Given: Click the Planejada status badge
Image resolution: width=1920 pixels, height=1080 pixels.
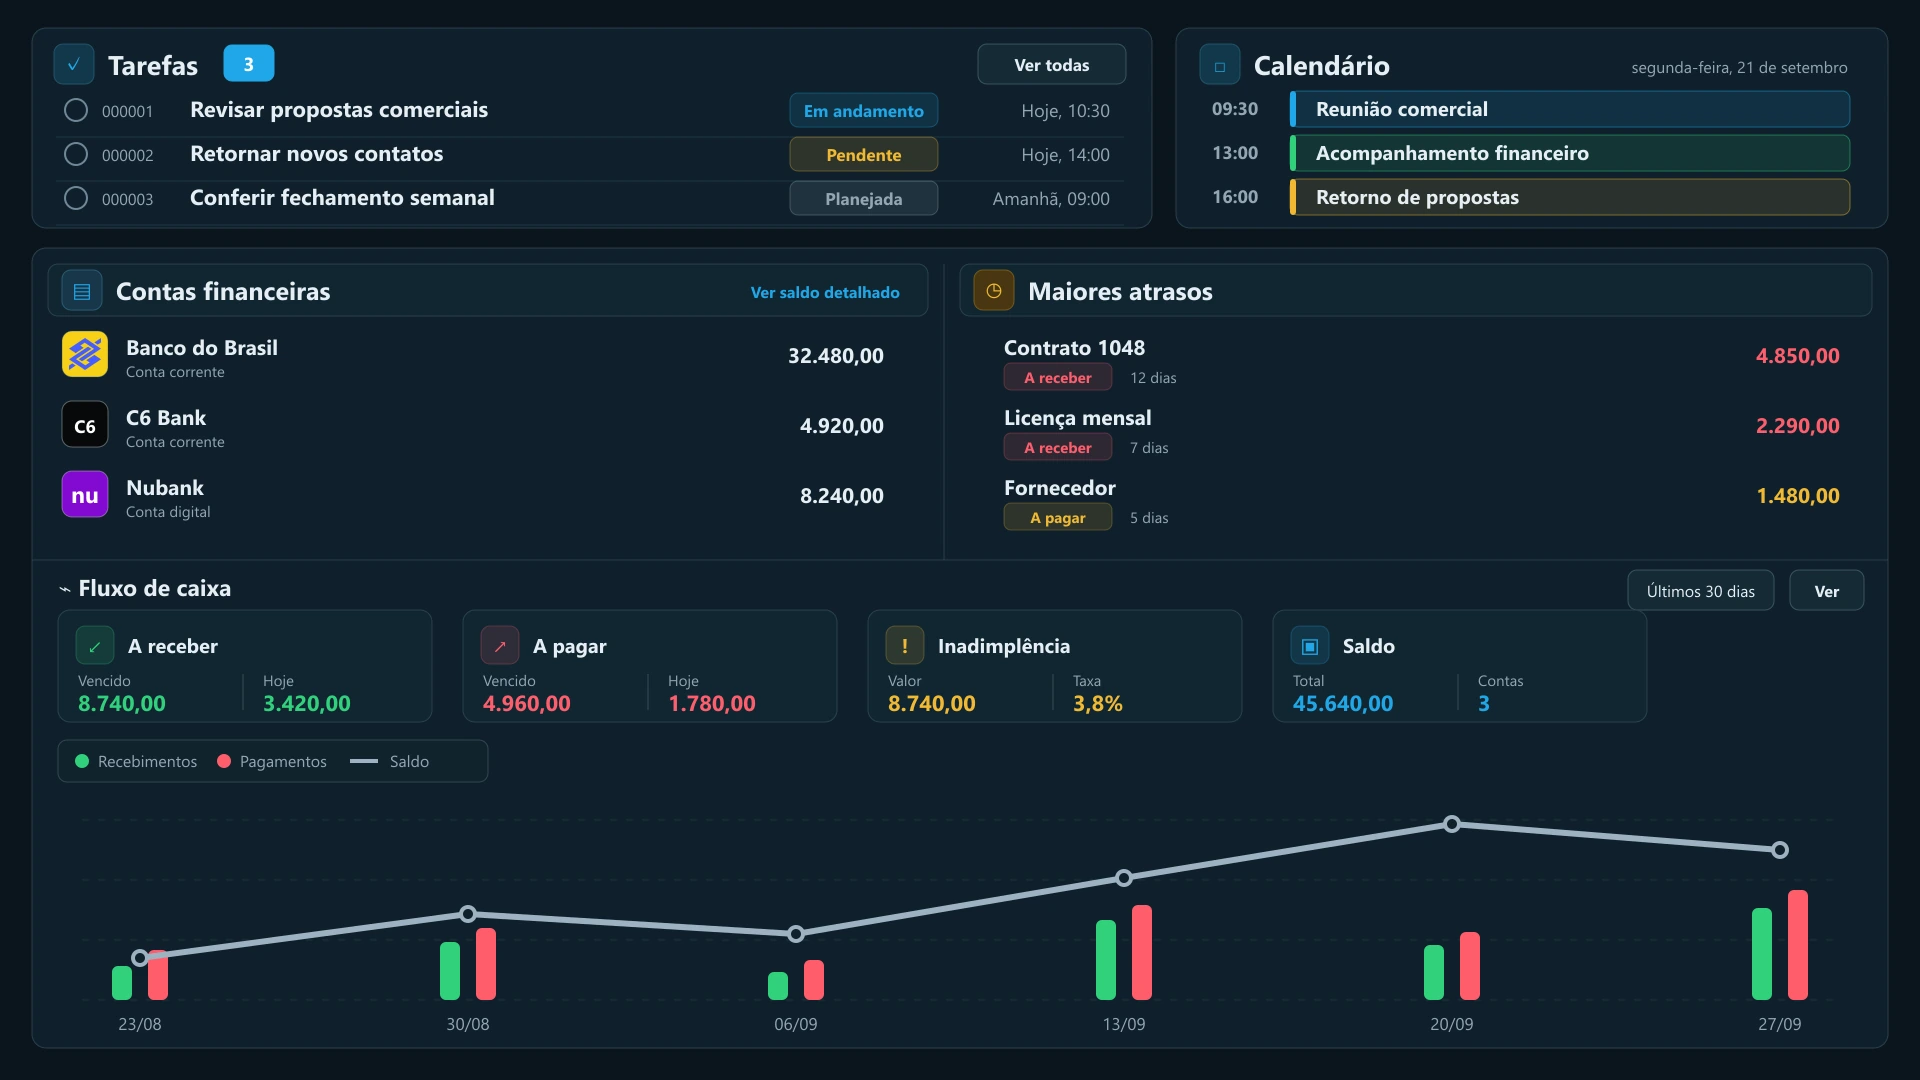Looking at the screenshot, I should [x=864, y=199].
